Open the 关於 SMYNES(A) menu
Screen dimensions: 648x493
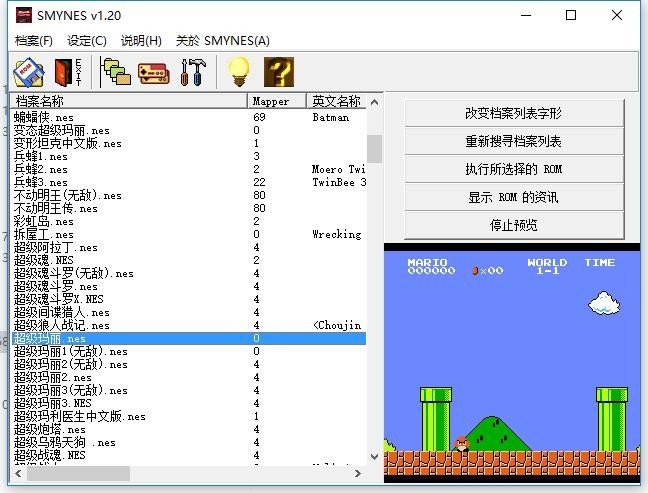tap(223, 41)
